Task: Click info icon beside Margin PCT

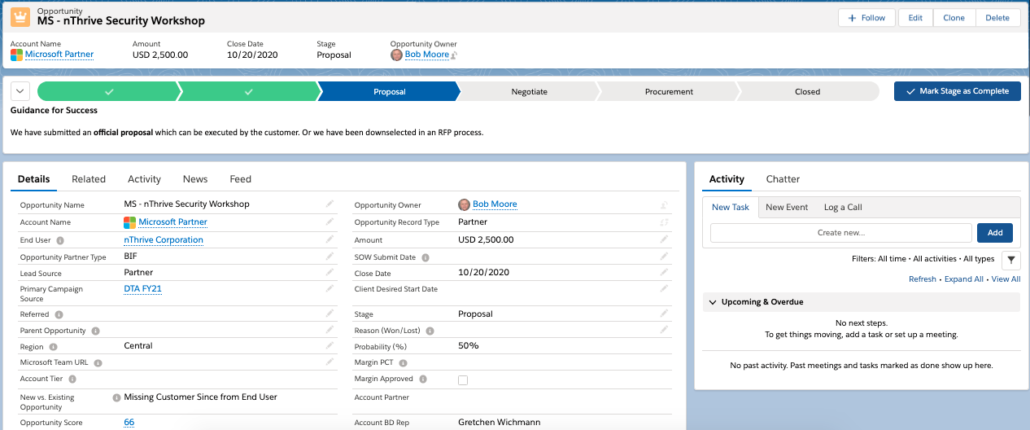Action: click(403, 362)
